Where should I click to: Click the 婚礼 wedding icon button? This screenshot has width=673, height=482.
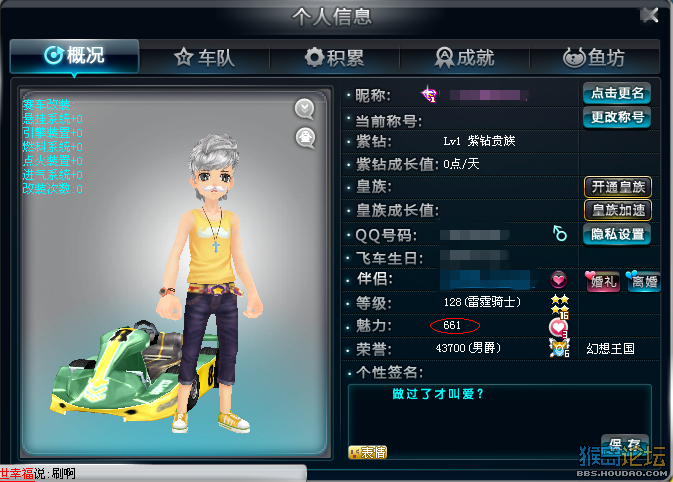602,281
